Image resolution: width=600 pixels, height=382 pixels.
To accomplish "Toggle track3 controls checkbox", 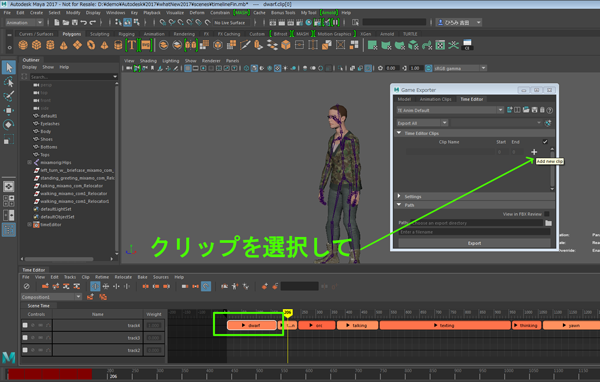I will (x=25, y=338).
